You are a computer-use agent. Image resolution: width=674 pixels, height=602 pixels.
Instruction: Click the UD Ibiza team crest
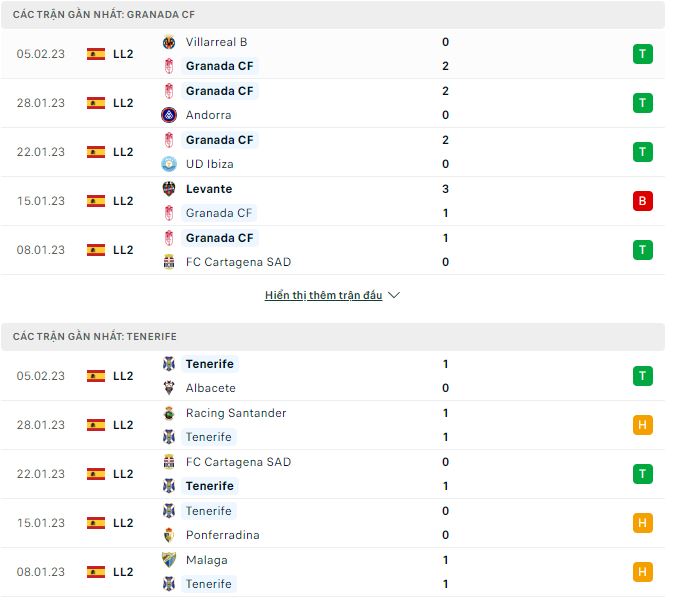[x=169, y=164]
